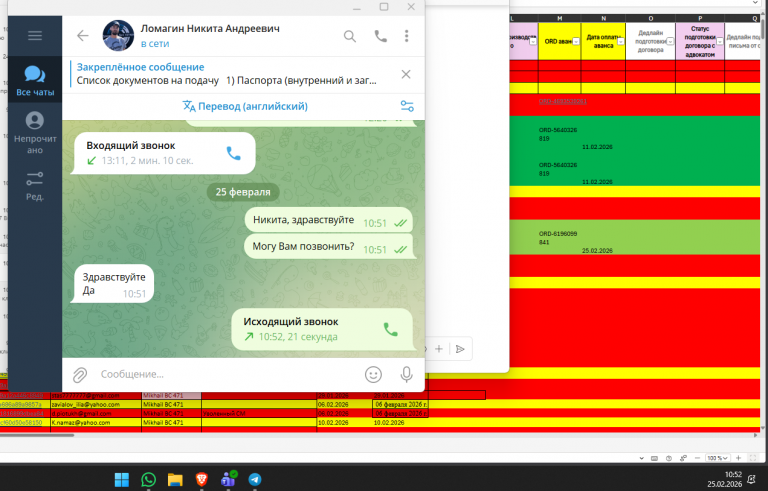768x491 pixels.
Task: Open the chat three-dot options menu
Action: point(407,36)
